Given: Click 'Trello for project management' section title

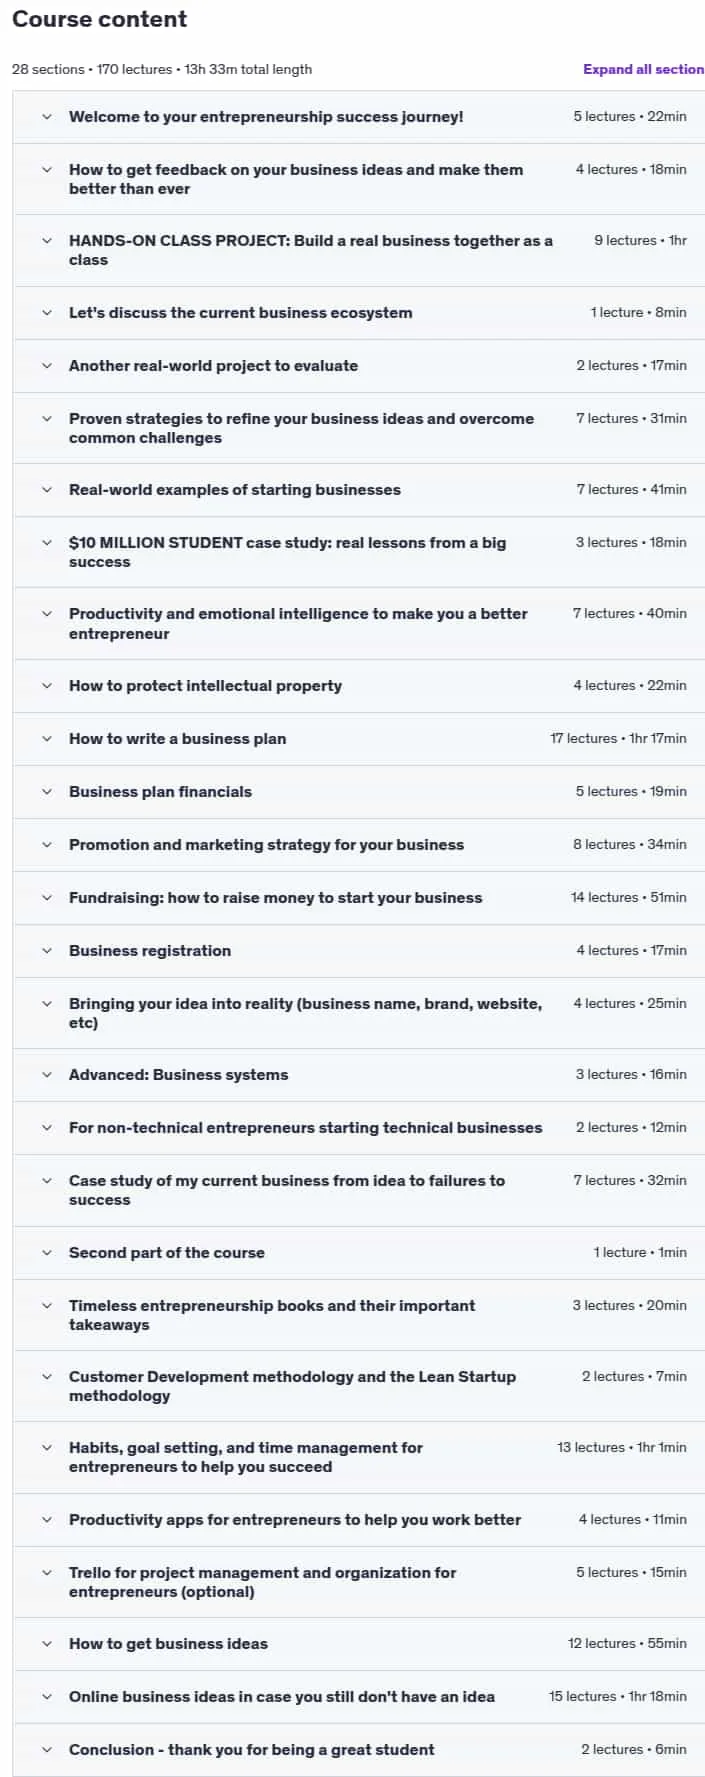Looking at the screenshot, I should 262,1582.
